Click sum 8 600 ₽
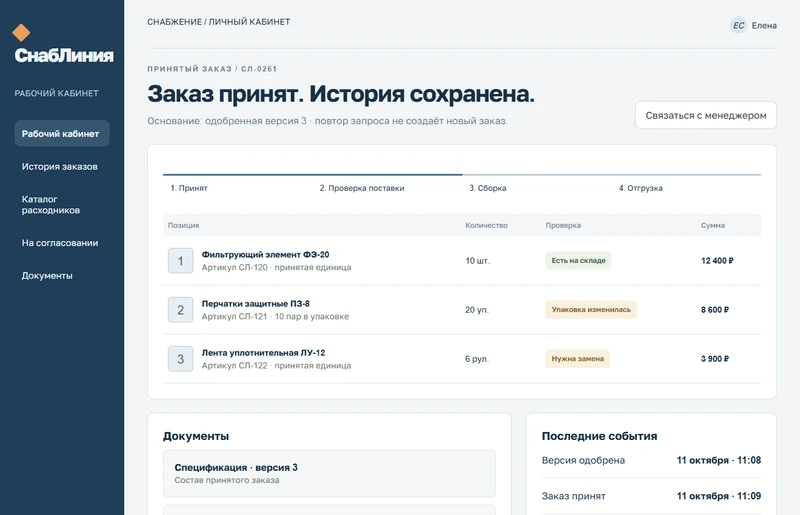Image resolution: width=800 pixels, height=515 pixels. click(715, 310)
